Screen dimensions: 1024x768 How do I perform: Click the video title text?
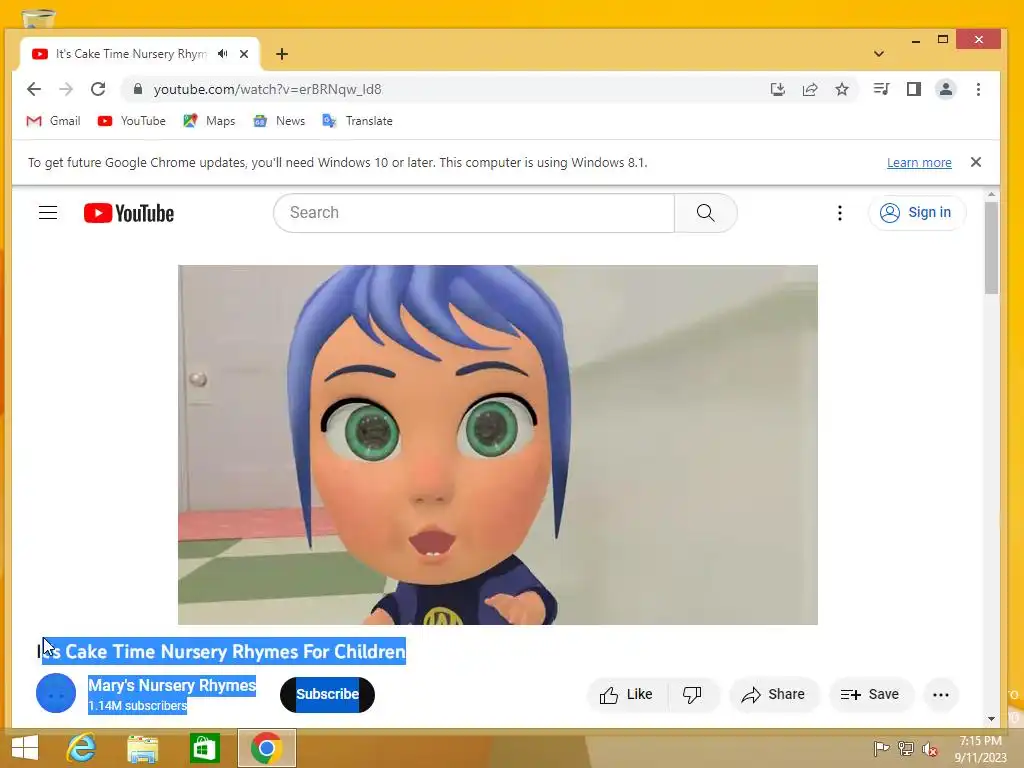point(221,651)
